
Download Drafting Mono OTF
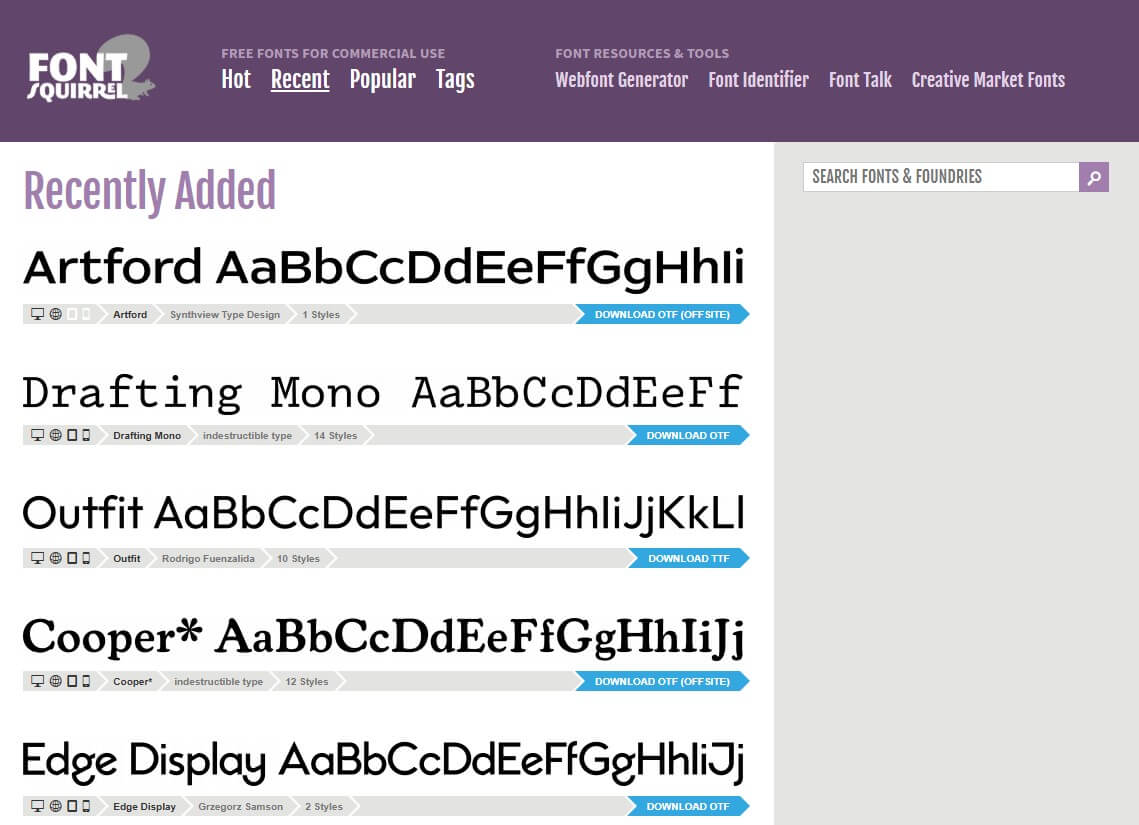click(688, 435)
